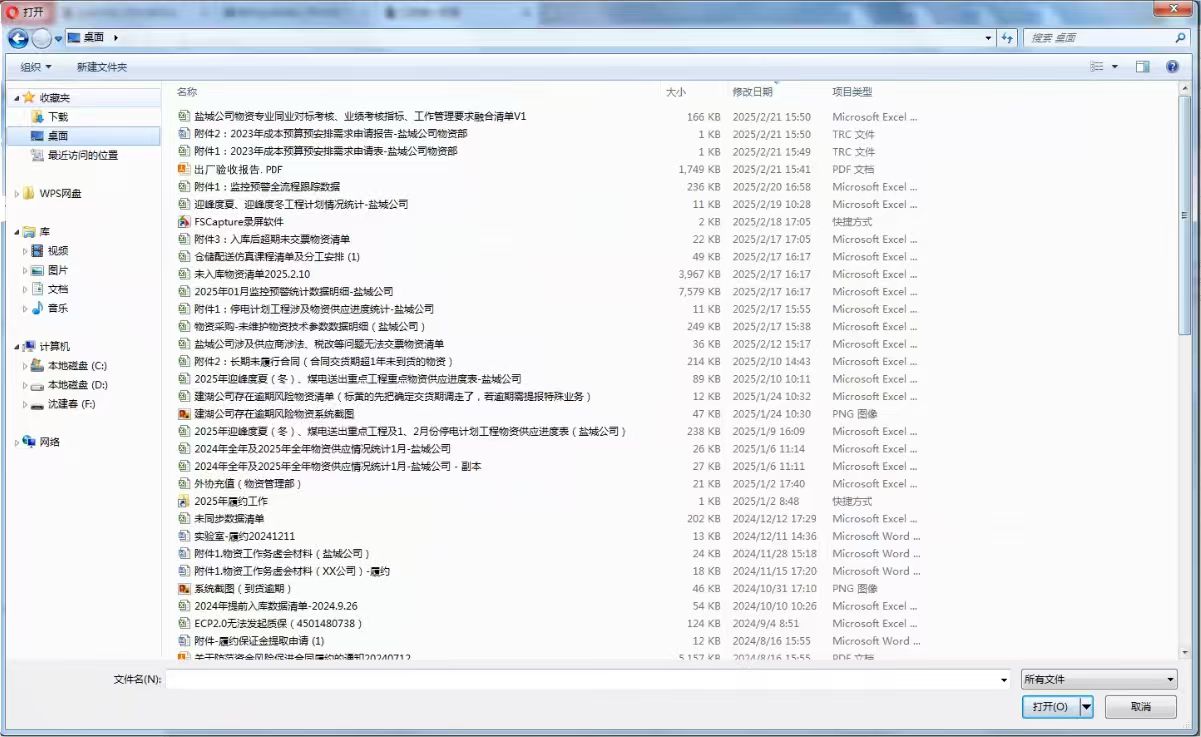Click the help question mark icon
The width and height of the screenshot is (1201, 737).
[1172, 67]
